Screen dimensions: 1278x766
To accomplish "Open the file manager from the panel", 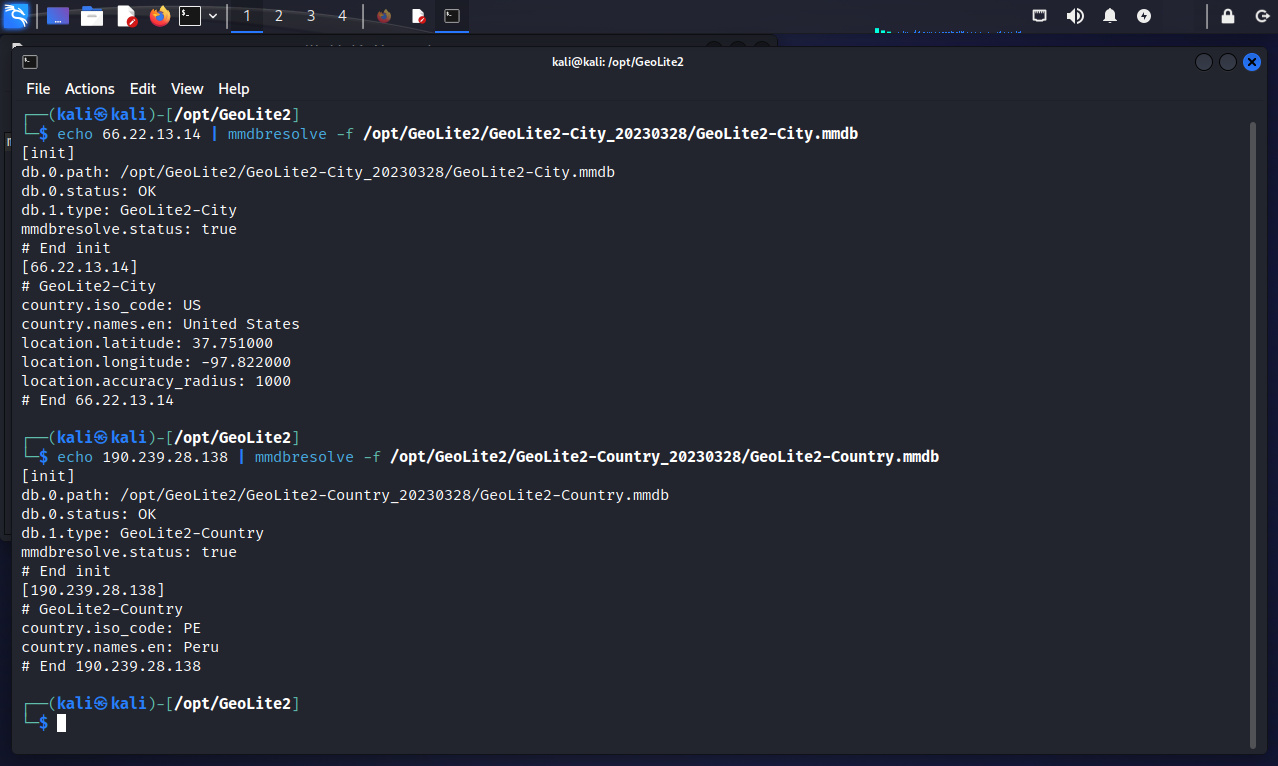I will click(92, 16).
